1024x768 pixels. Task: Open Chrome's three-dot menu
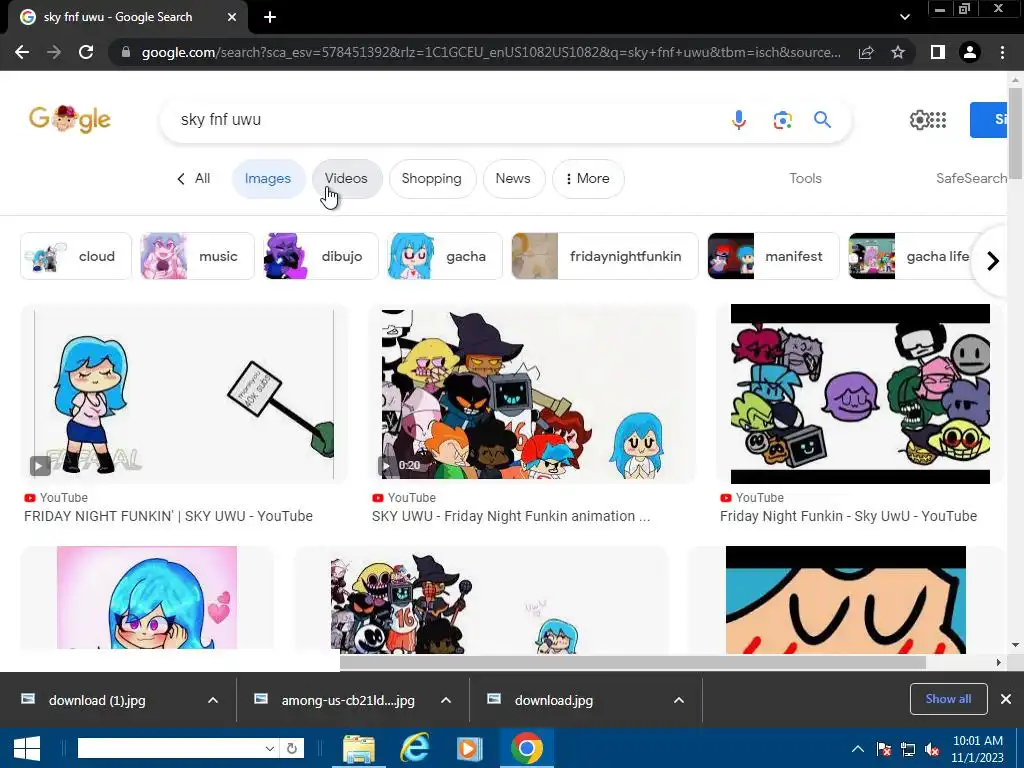[1002, 52]
